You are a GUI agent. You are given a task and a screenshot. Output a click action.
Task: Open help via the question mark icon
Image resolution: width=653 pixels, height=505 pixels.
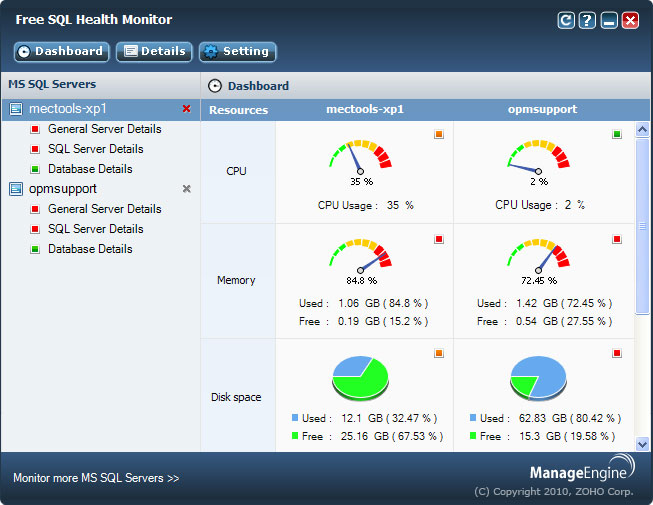587,20
